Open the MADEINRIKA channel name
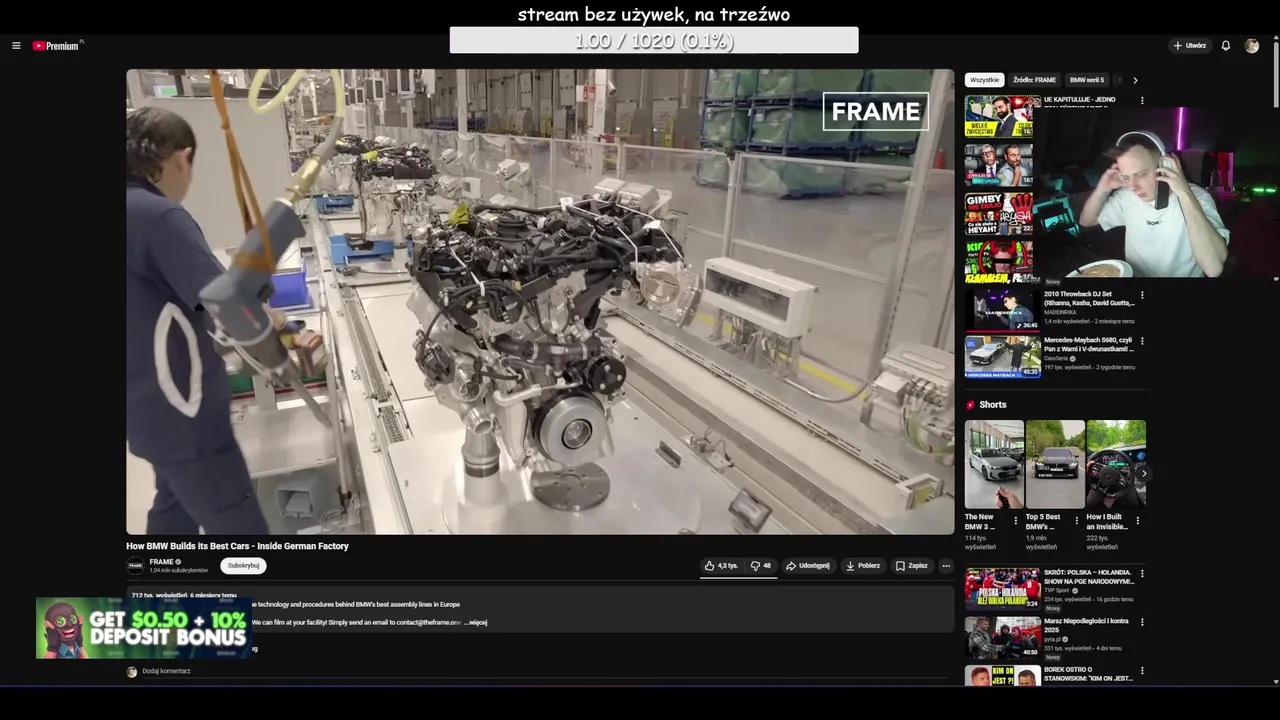Screen dimensions: 1280x720 1060,313
